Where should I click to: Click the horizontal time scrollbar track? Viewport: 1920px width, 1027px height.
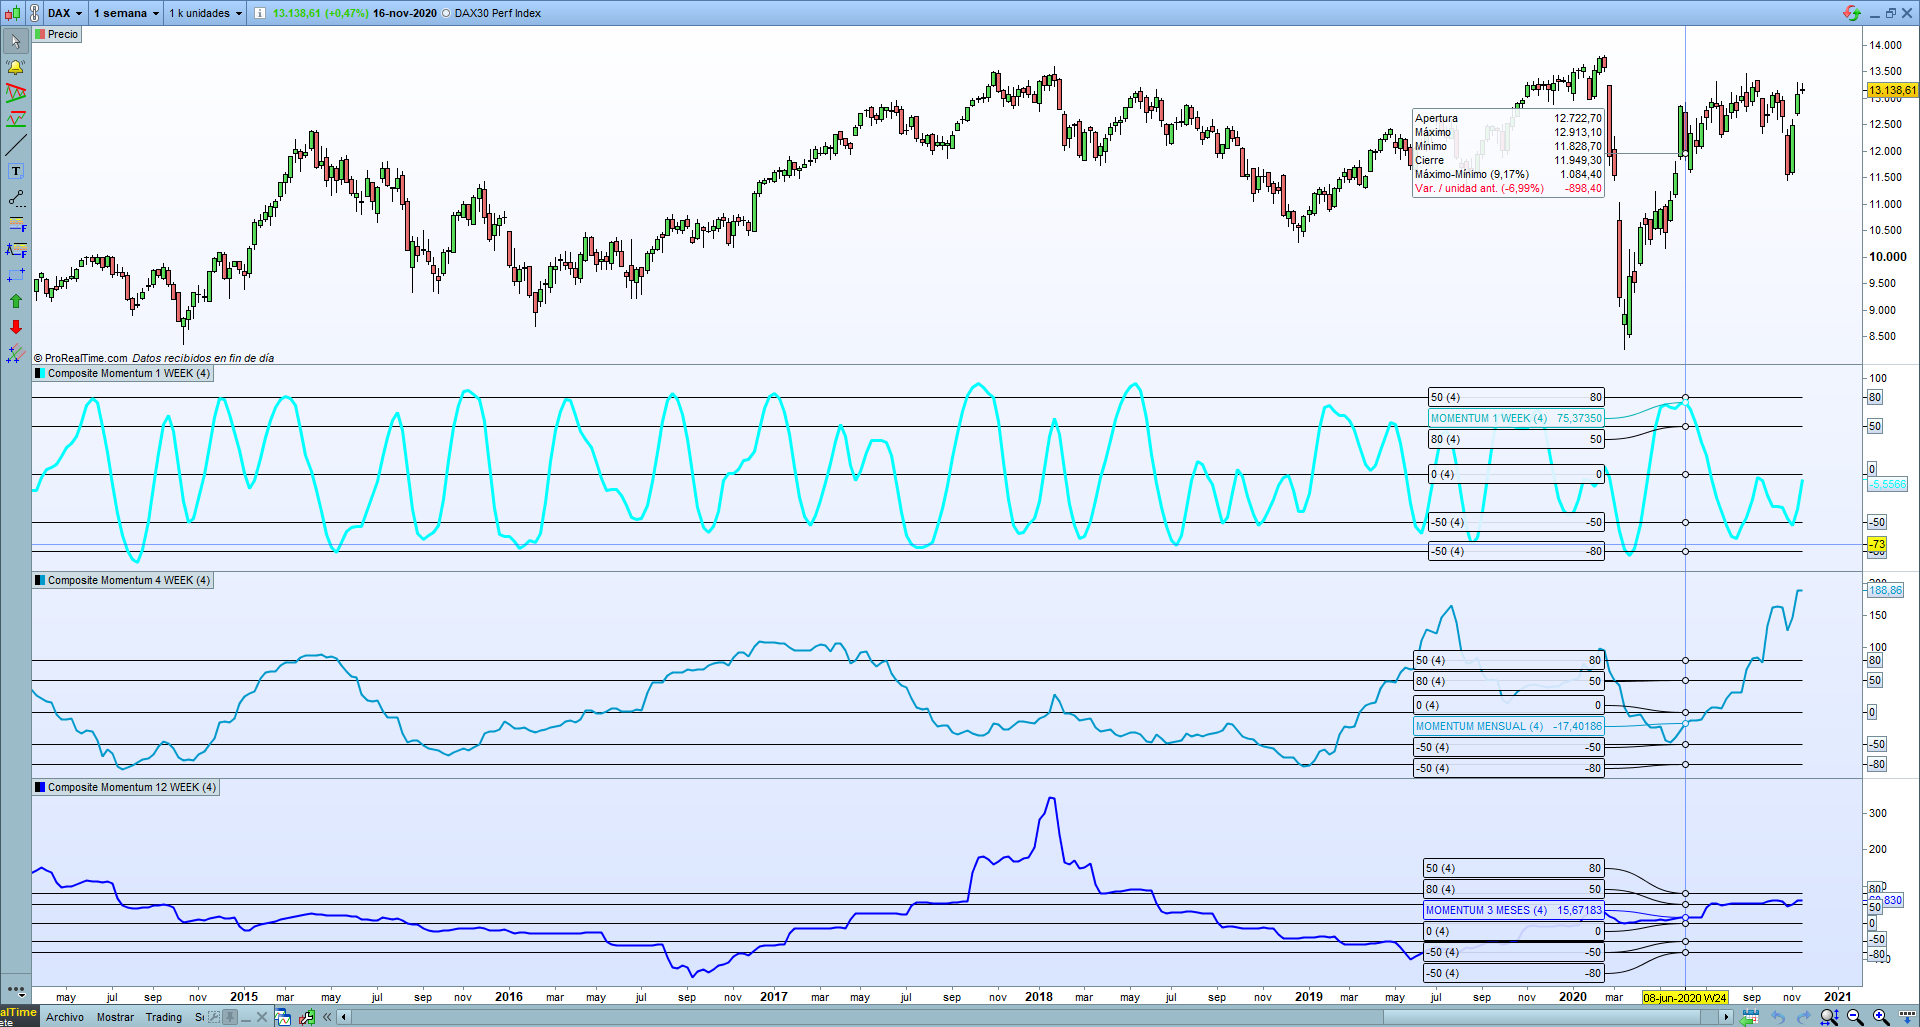[1034, 1017]
